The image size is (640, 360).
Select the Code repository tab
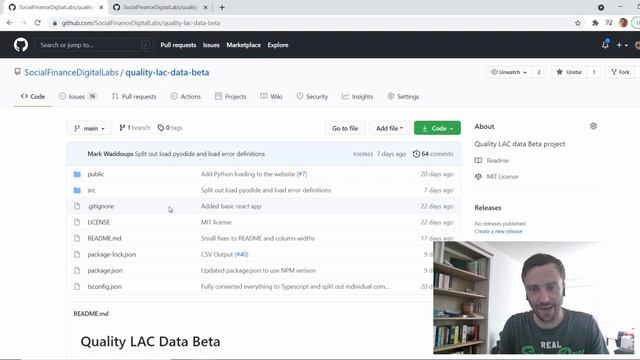(x=33, y=96)
